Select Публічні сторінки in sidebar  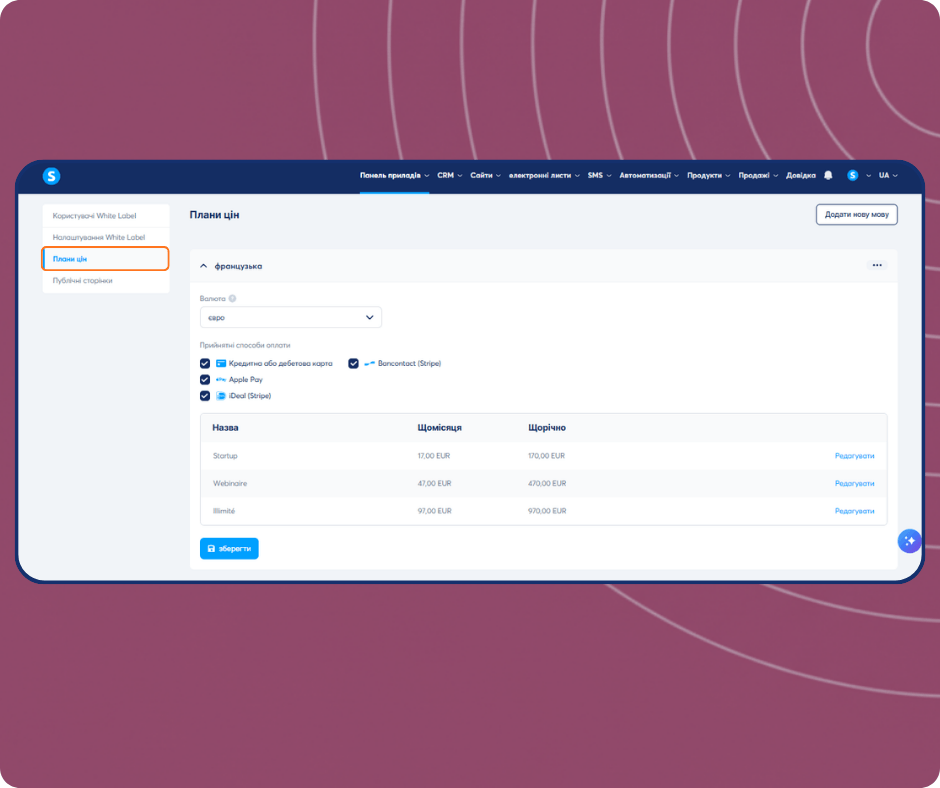[x=106, y=280]
